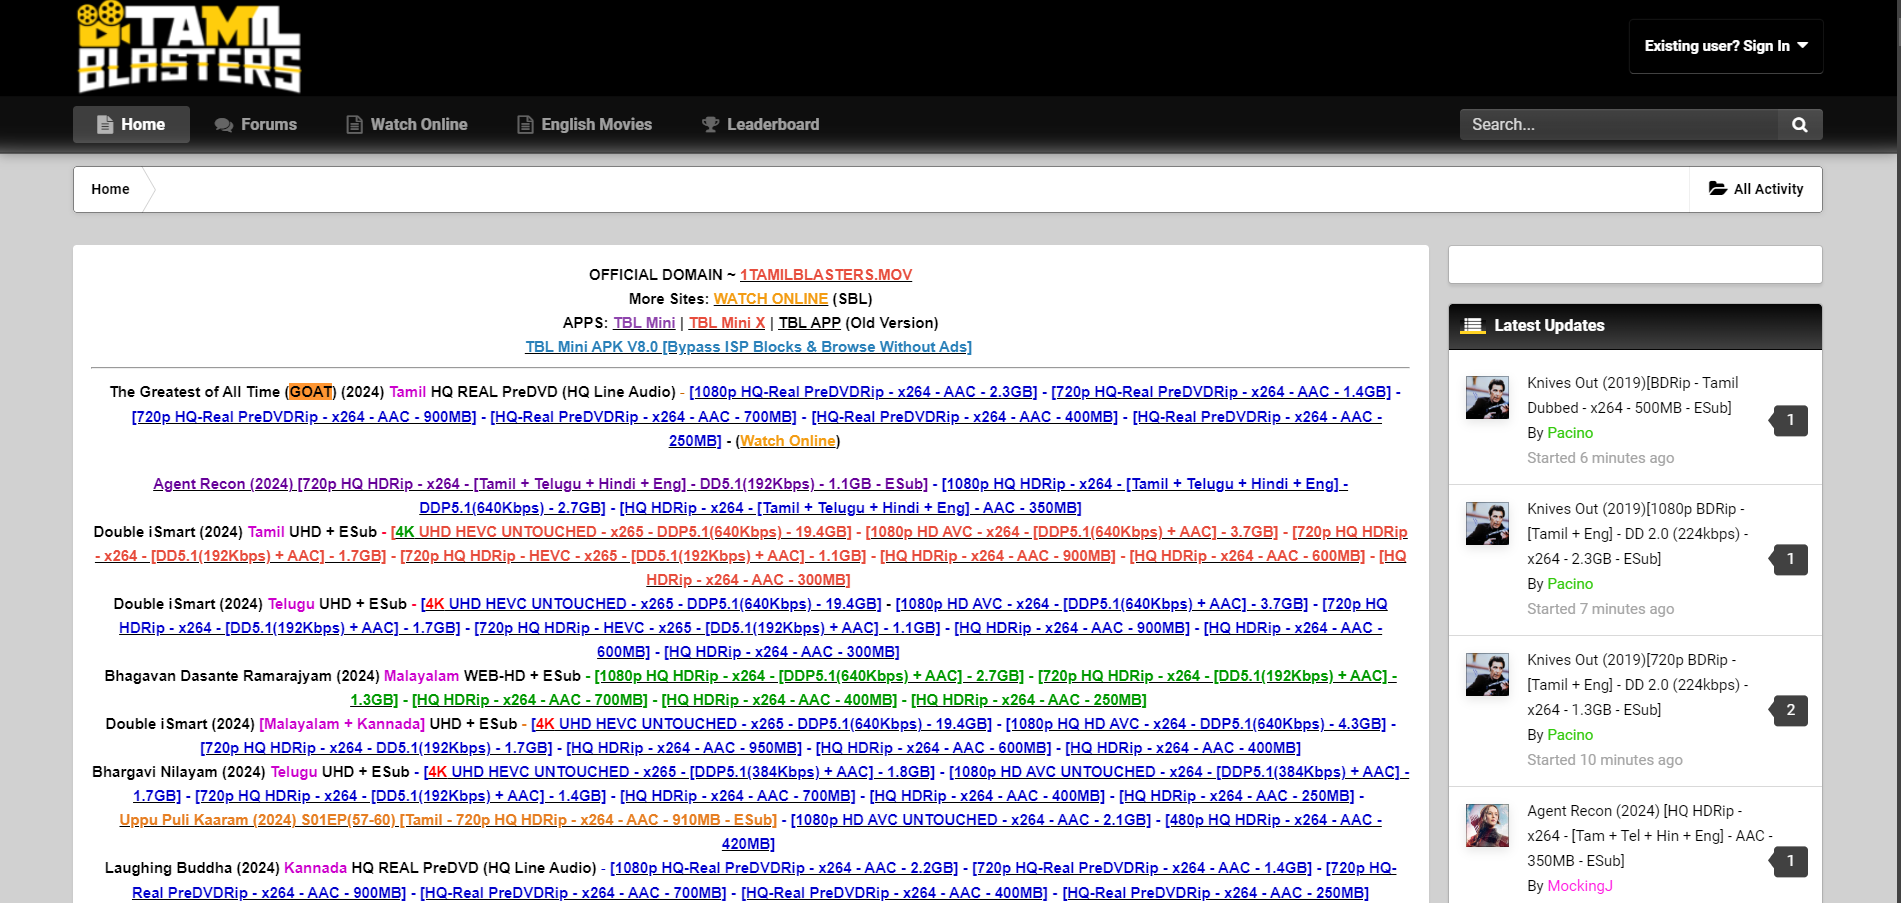1901x903 pixels.
Task: Click avatar beside Knives Out 1.3GB topic
Action: (1487, 674)
